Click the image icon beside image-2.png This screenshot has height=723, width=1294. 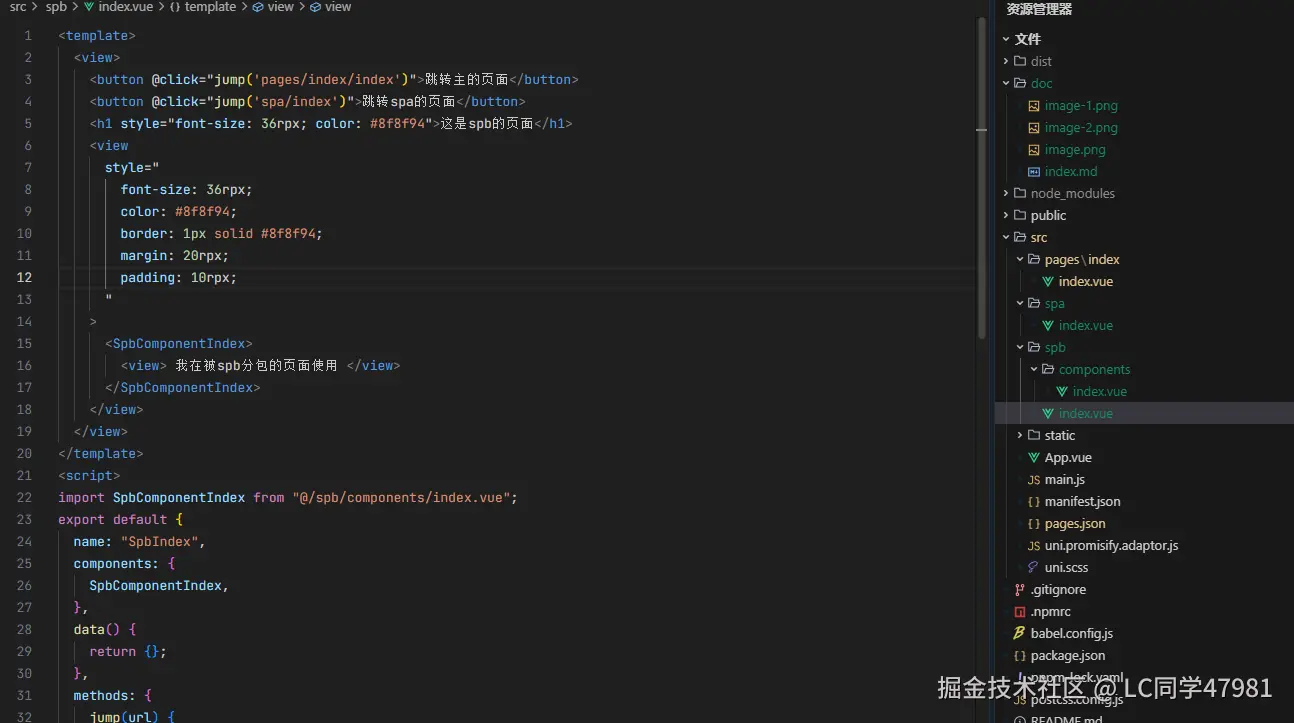[x=1034, y=127]
